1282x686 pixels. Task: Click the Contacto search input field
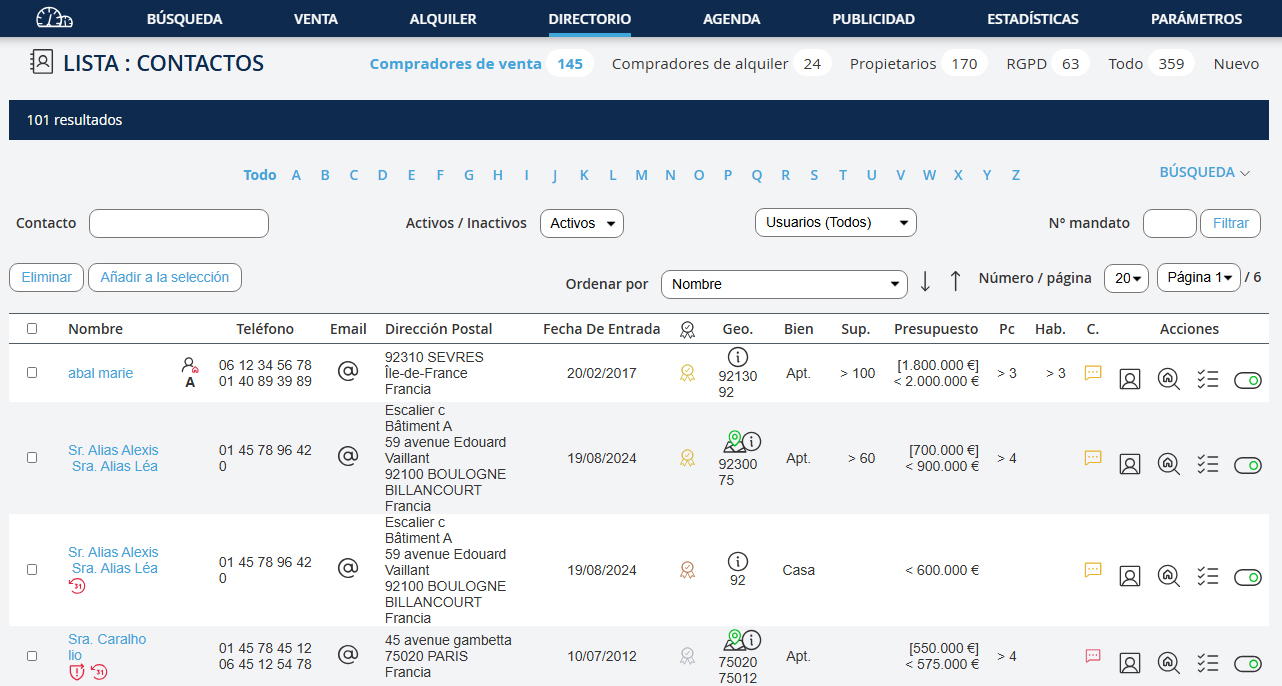(179, 223)
